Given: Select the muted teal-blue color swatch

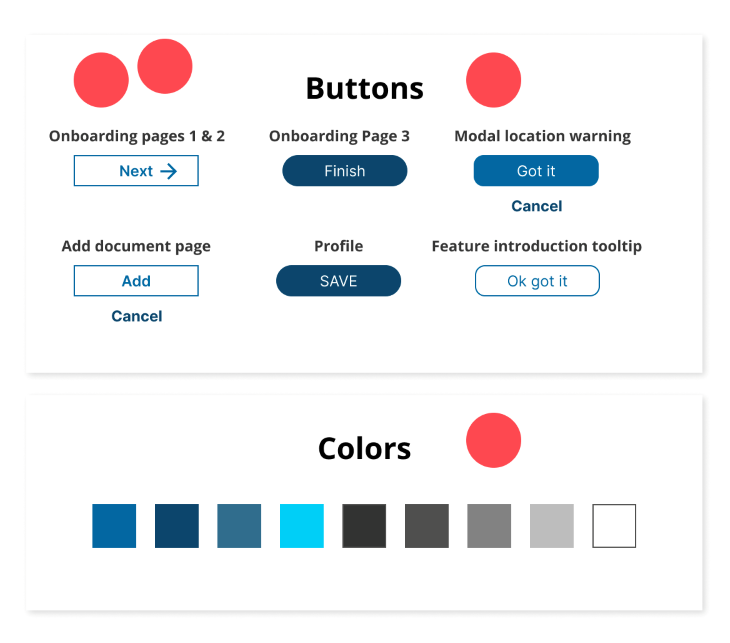Looking at the screenshot, I should click(239, 526).
